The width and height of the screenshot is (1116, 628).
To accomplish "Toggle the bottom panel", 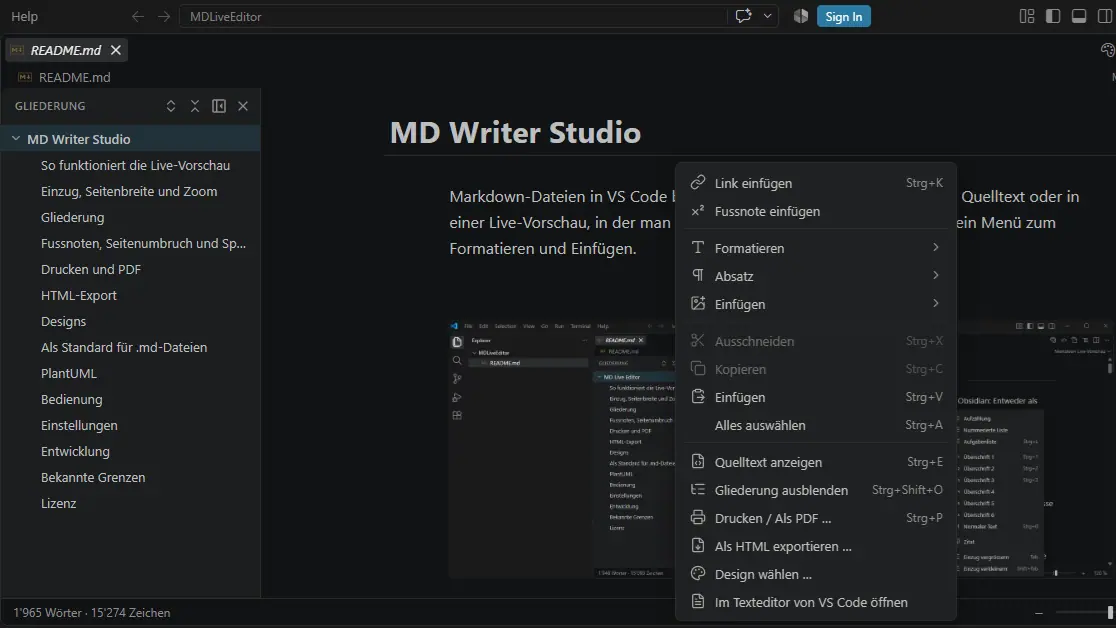I will tap(1079, 16).
